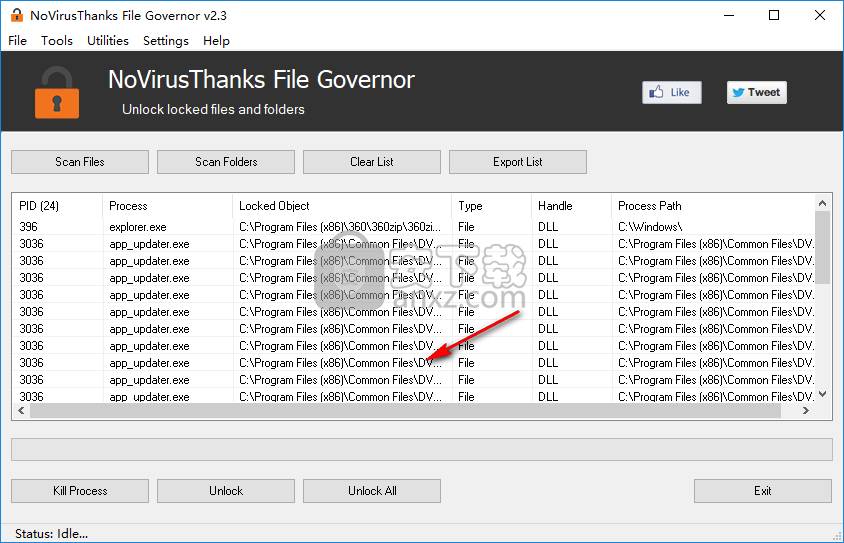Click the Unlock All button
This screenshot has height=543, width=844.
(372, 491)
